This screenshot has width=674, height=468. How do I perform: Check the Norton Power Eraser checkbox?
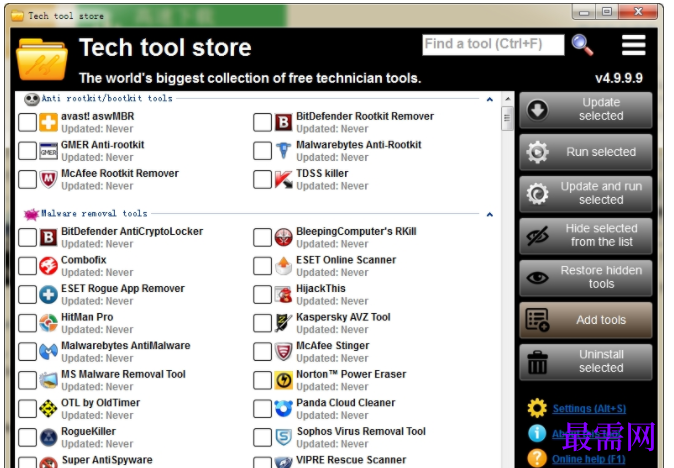pyautogui.click(x=262, y=380)
